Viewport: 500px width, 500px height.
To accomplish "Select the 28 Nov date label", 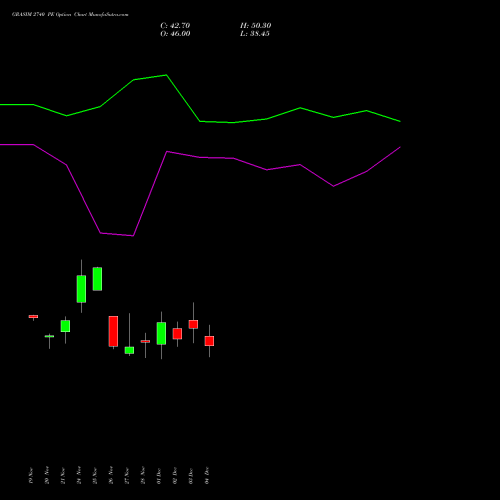I will pyautogui.click(x=143, y=475).
